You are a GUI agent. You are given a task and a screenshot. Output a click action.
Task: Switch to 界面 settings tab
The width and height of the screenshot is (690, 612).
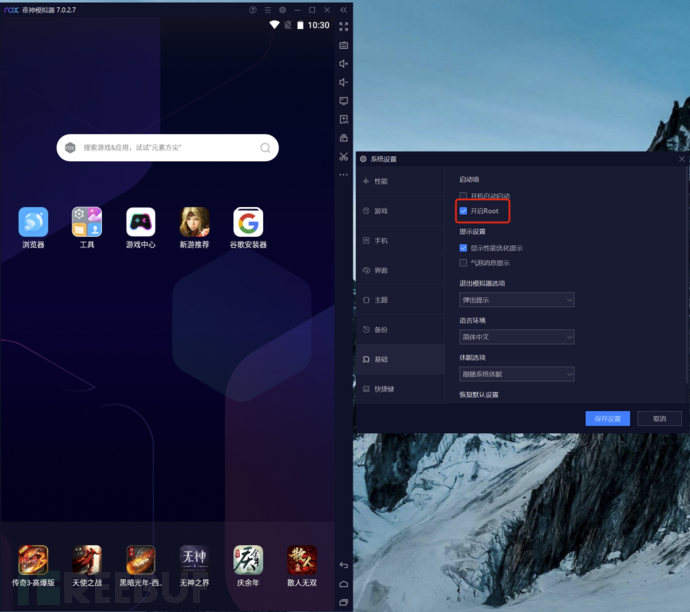[400, 271]
